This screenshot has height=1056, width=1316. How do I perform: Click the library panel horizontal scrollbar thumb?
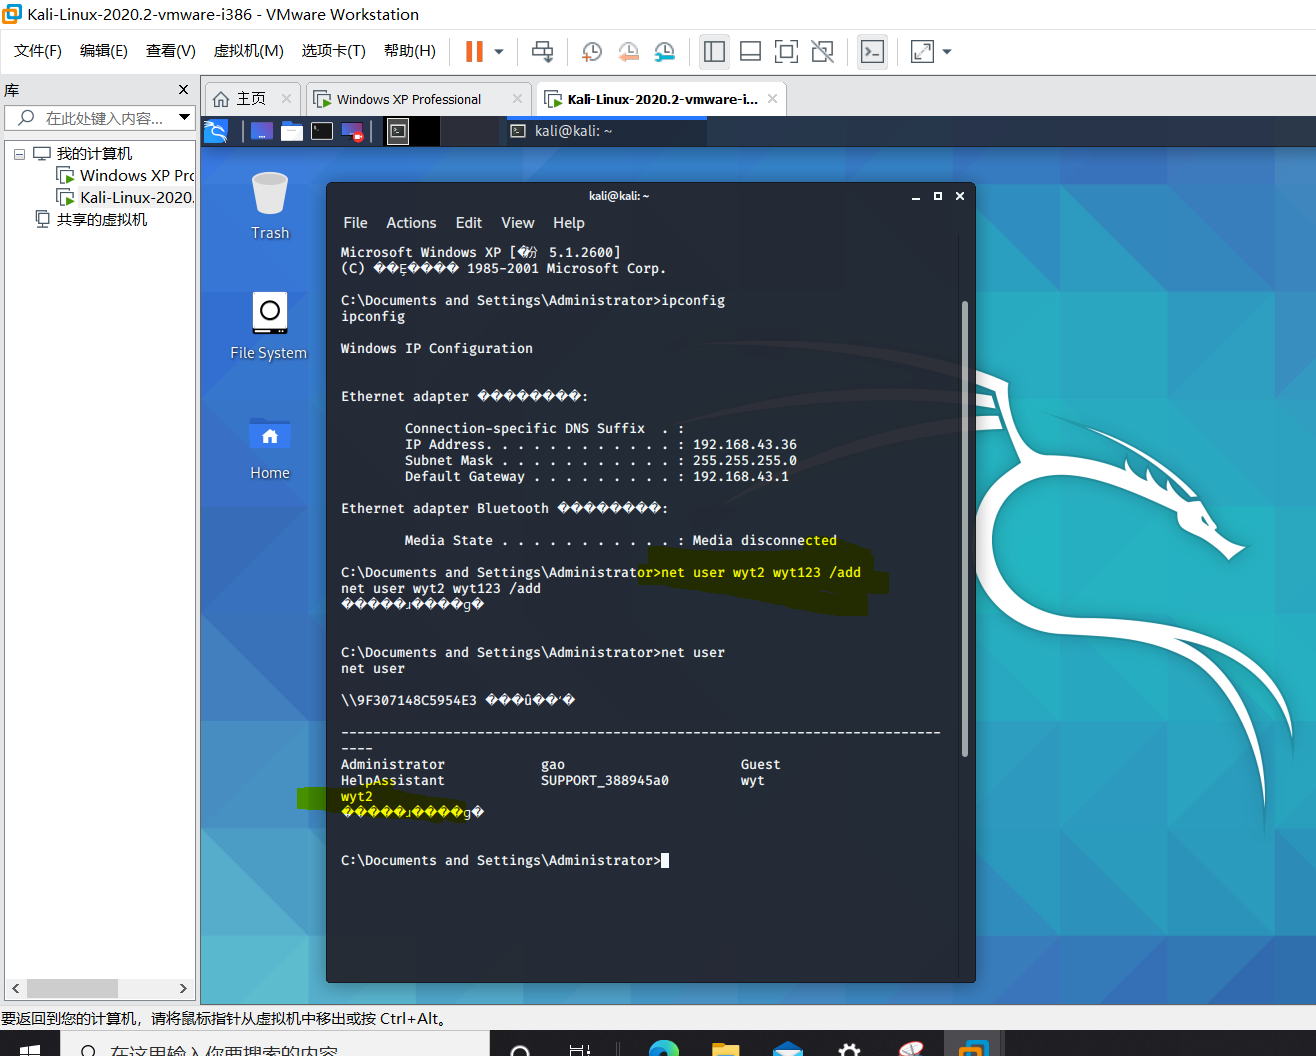coord(72,988)
